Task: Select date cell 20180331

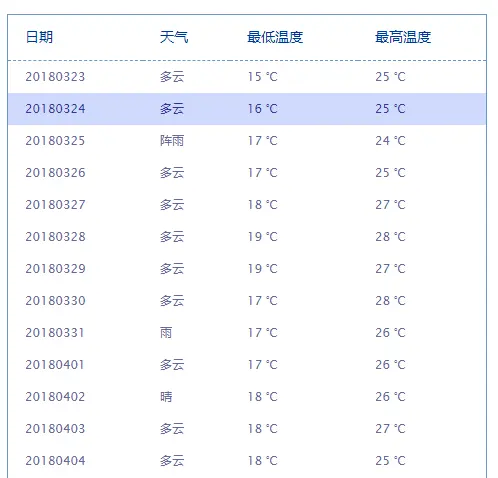Action: 55,333
